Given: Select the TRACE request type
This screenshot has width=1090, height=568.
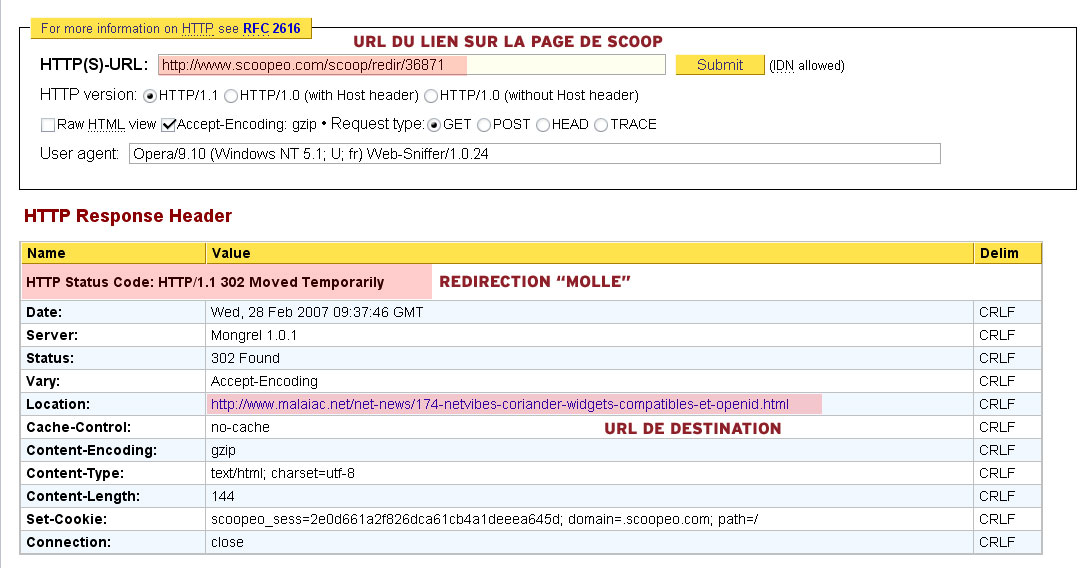Looking at the screenshot, I should coord(601,125).
